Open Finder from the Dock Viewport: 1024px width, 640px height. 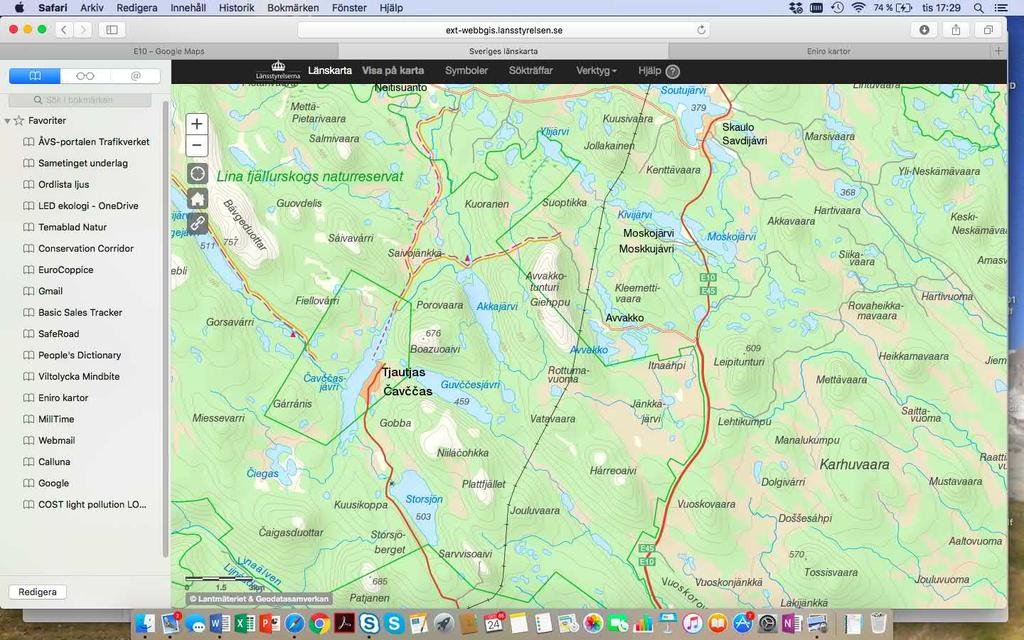[145, 624]
